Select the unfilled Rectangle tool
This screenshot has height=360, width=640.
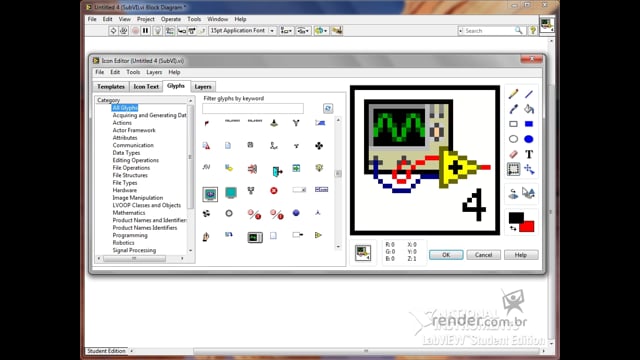[x=513, y=124]
